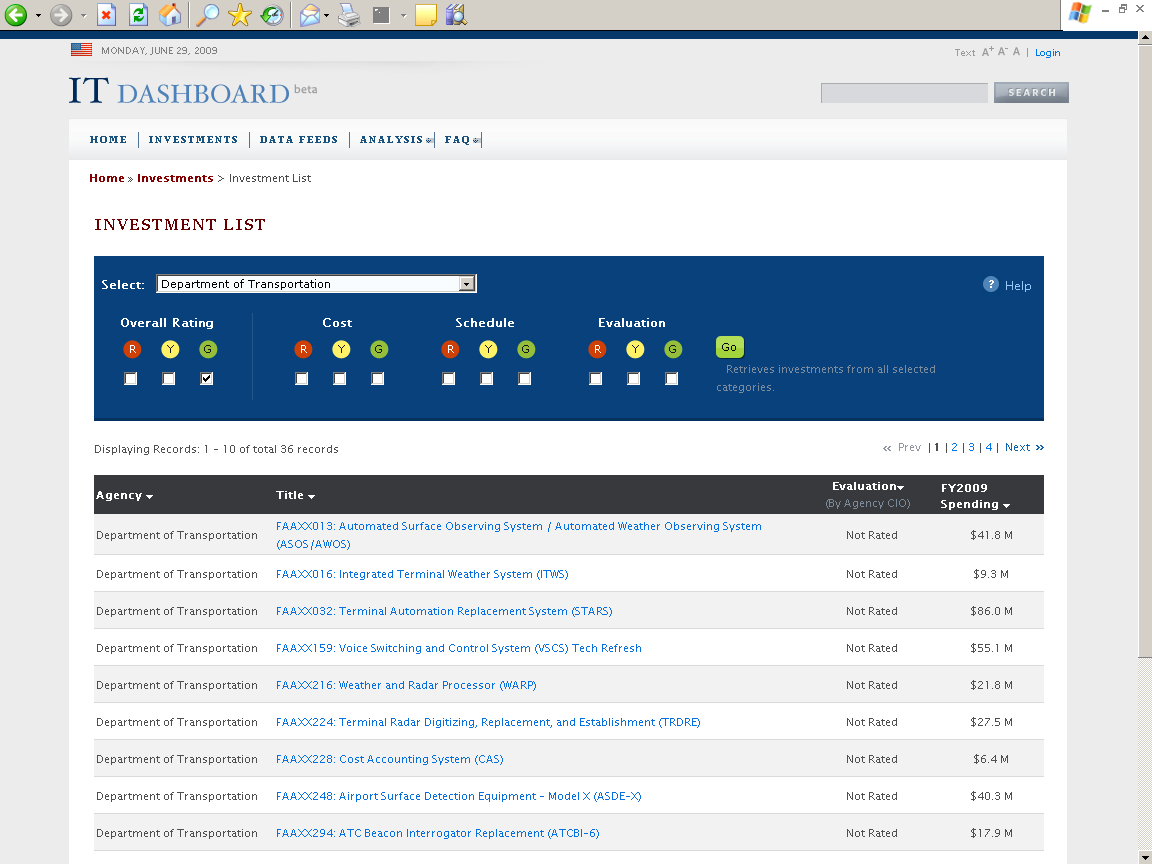
Task: Click the Help question mark icon
Action: pyautogui.click(x=990, y=284)
